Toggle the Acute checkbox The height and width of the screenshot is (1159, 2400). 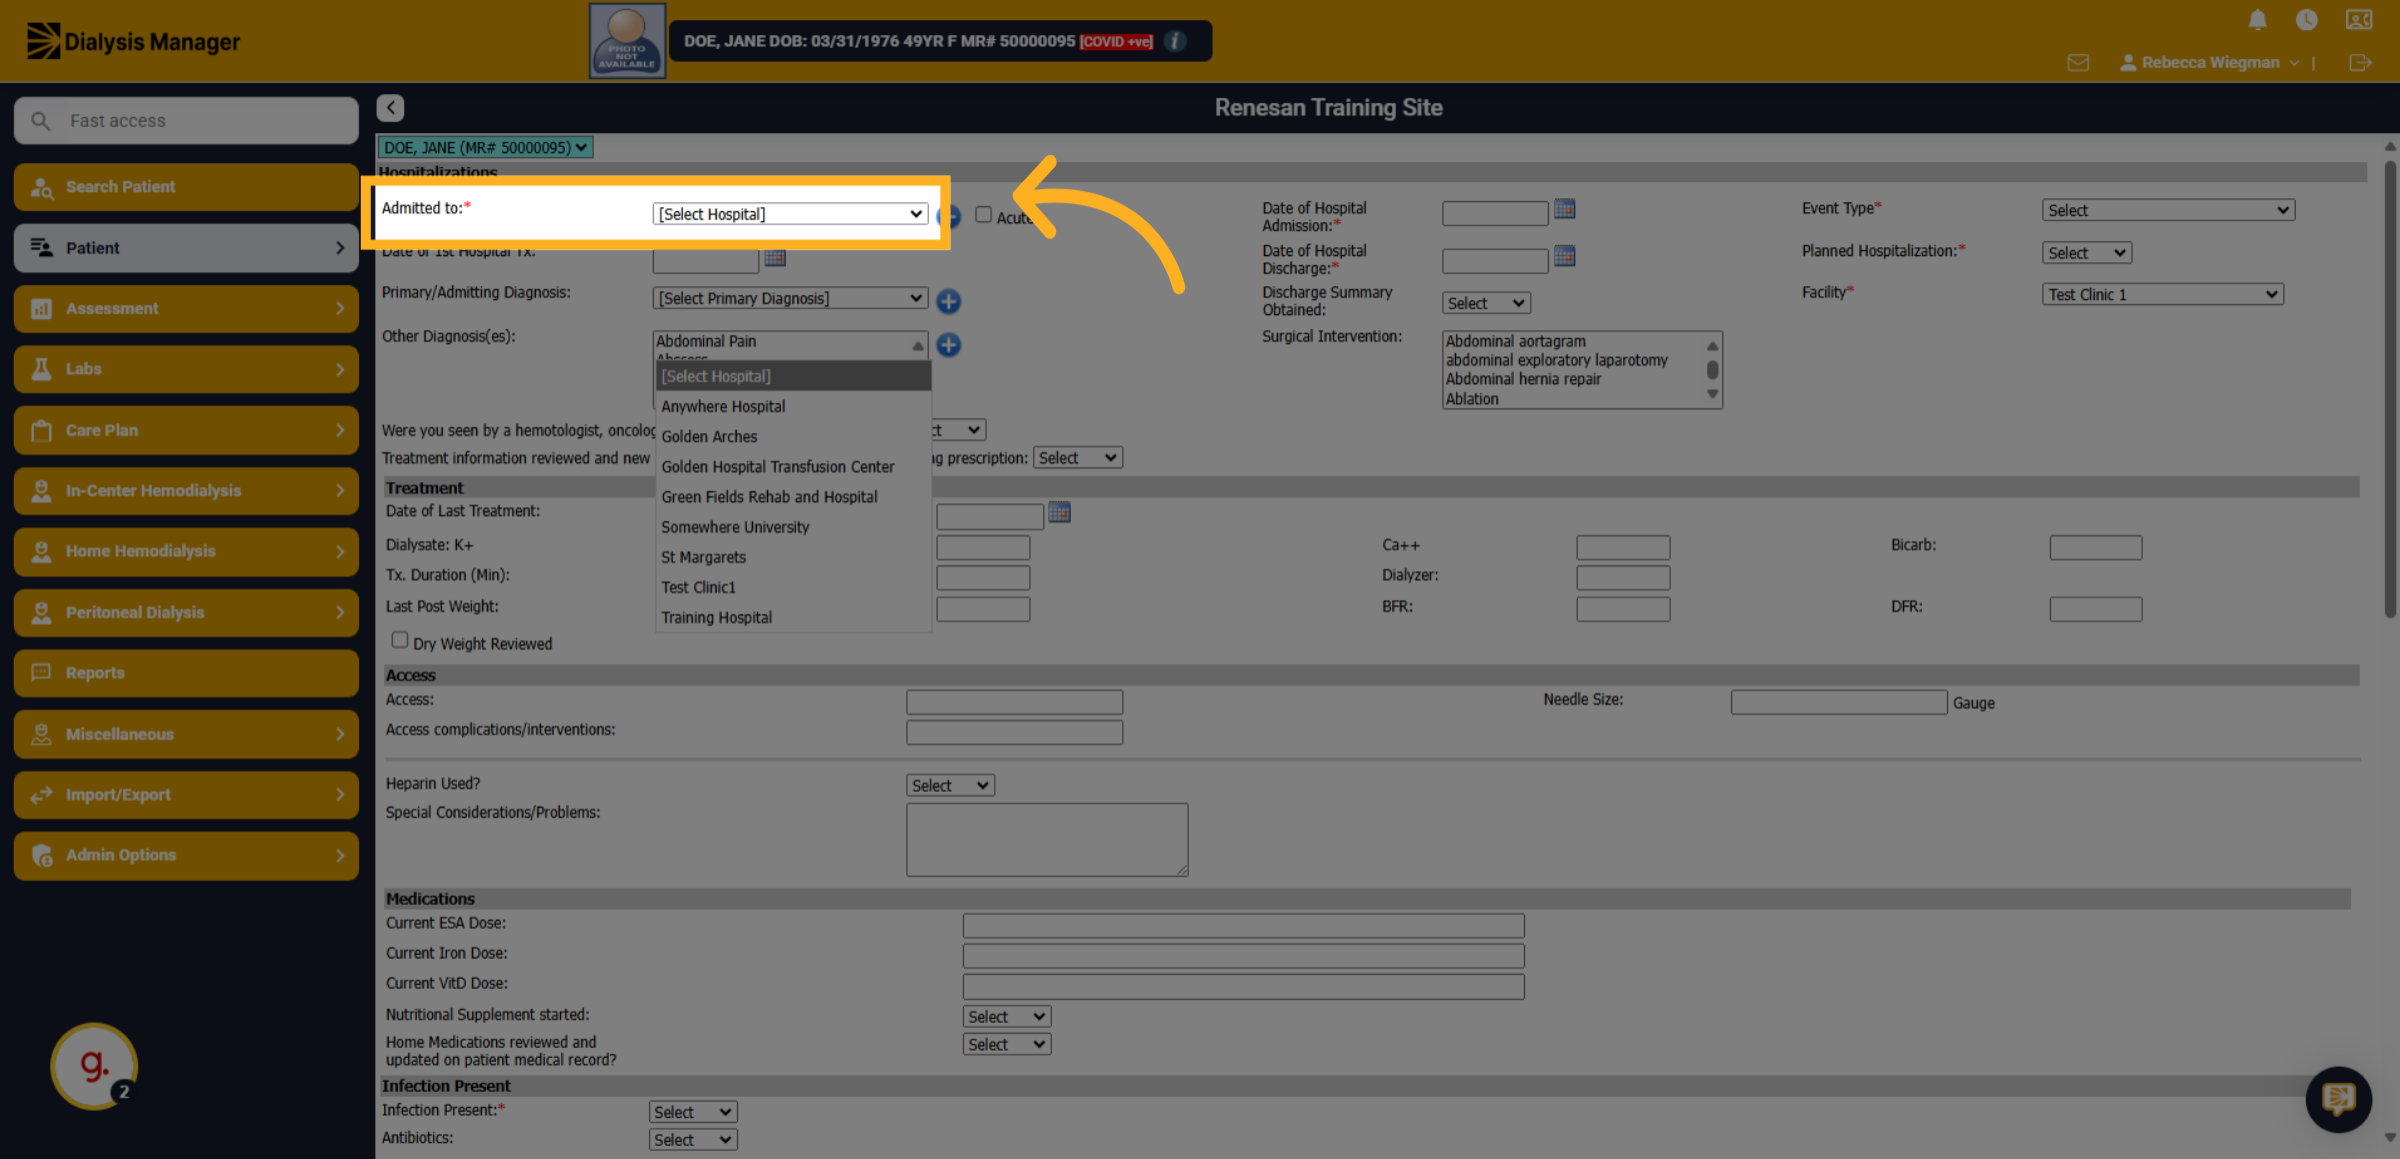tap(983, 215)
